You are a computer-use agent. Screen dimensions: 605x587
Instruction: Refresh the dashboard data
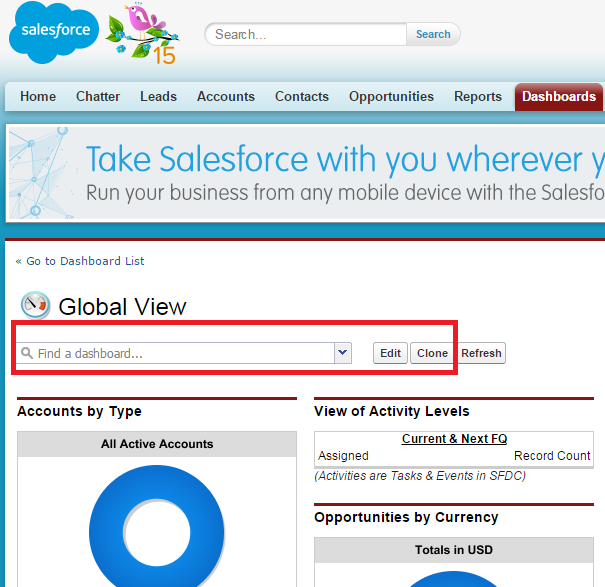point(481,353)
